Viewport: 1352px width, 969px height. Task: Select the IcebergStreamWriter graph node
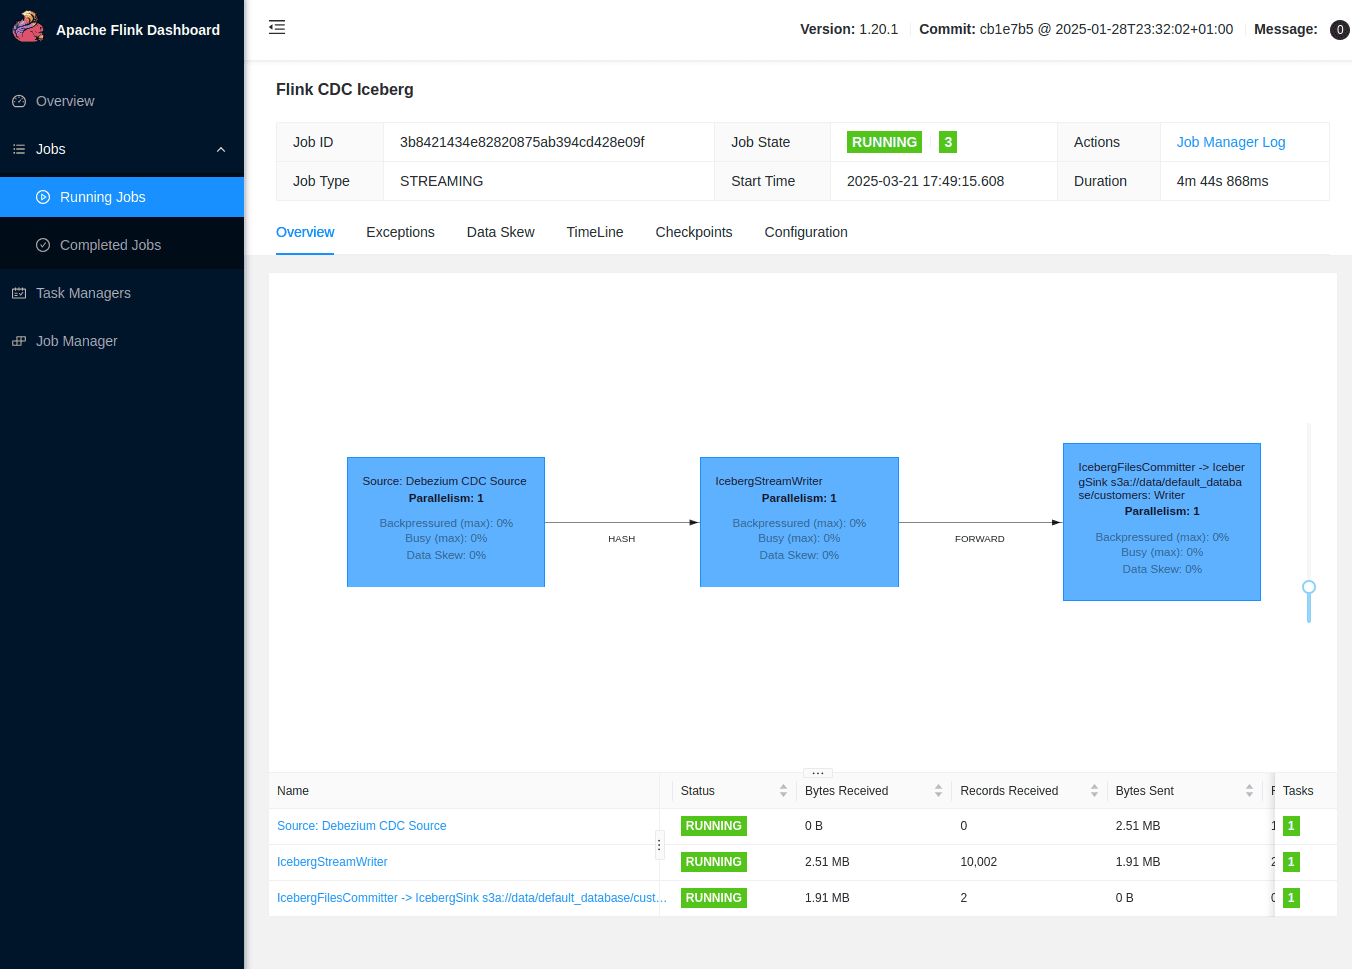(x=799, y=522)
